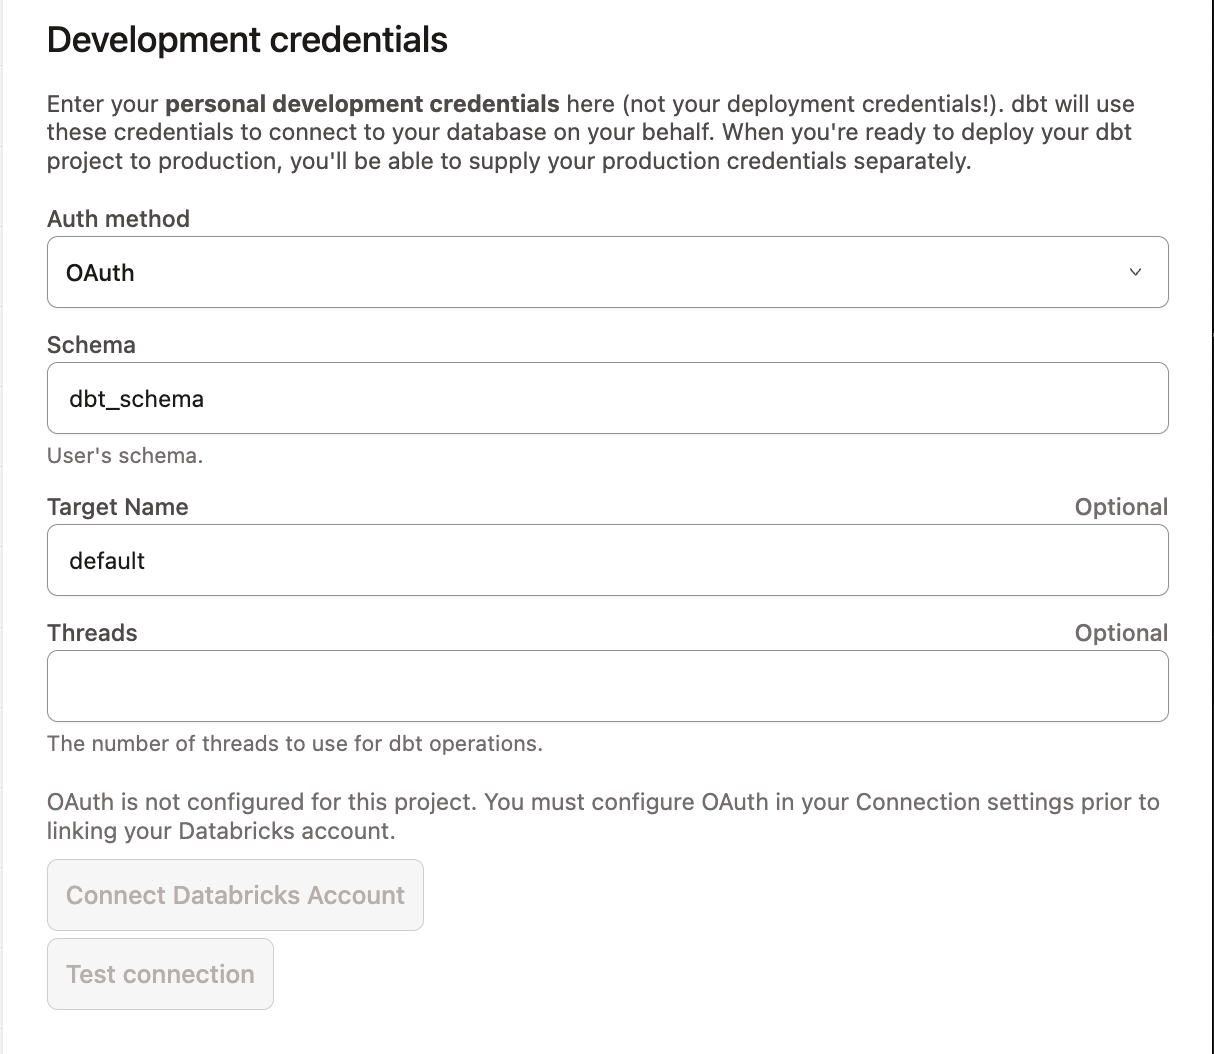Click the Schema field label
The height and width of the screenshot is (1054, 1214).
coord(91,345)
